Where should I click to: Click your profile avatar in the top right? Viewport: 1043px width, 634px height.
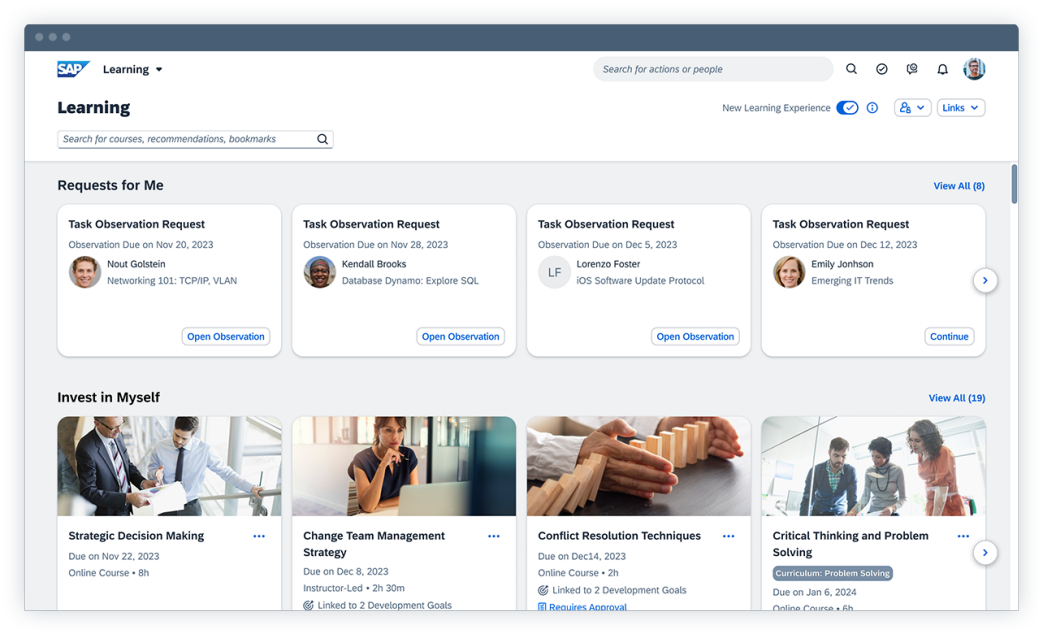(x=974, y=69)
